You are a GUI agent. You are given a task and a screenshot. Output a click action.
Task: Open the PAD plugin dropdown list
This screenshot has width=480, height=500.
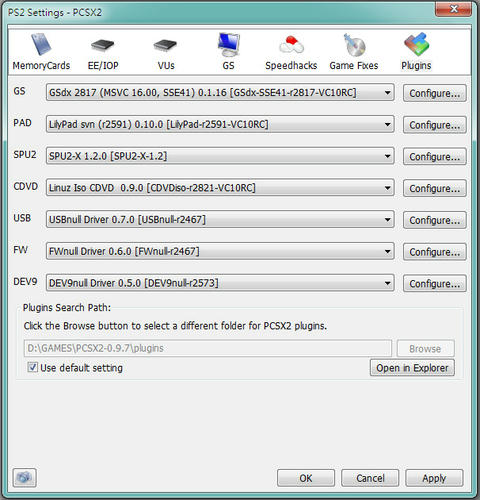220,124
